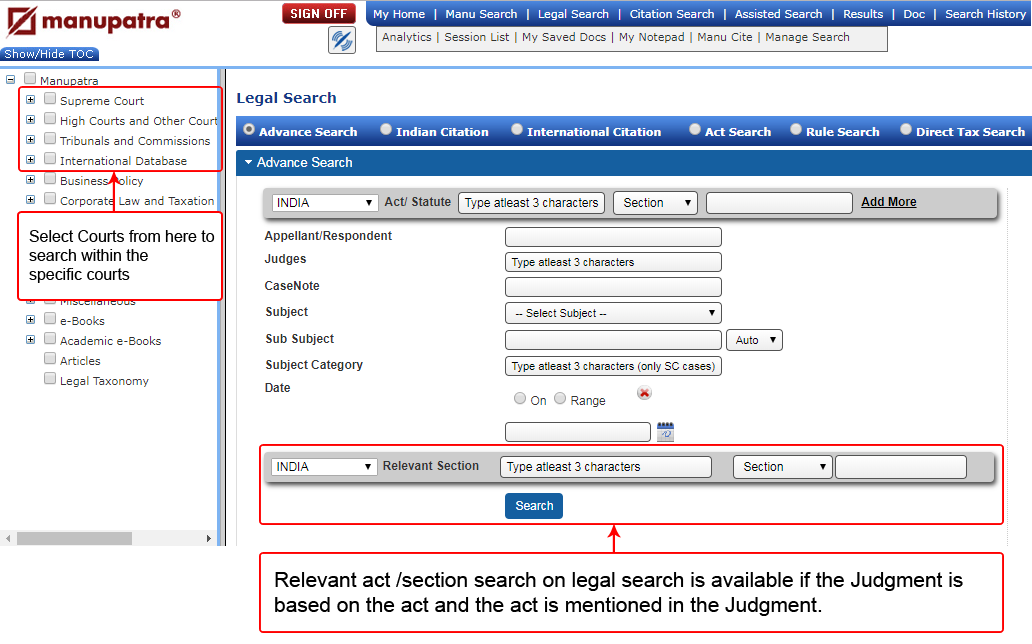This screenshot has width=1032, height=644.
Task: Click the Add More link
Action: click(888, 202)
